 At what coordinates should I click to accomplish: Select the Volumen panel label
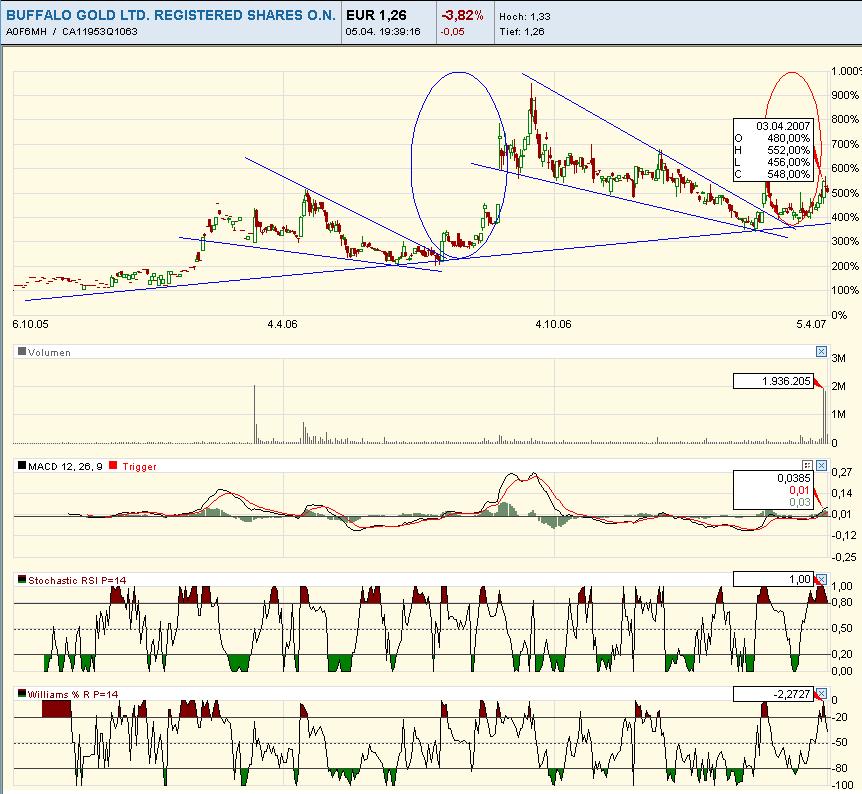(x=49, y=352)
